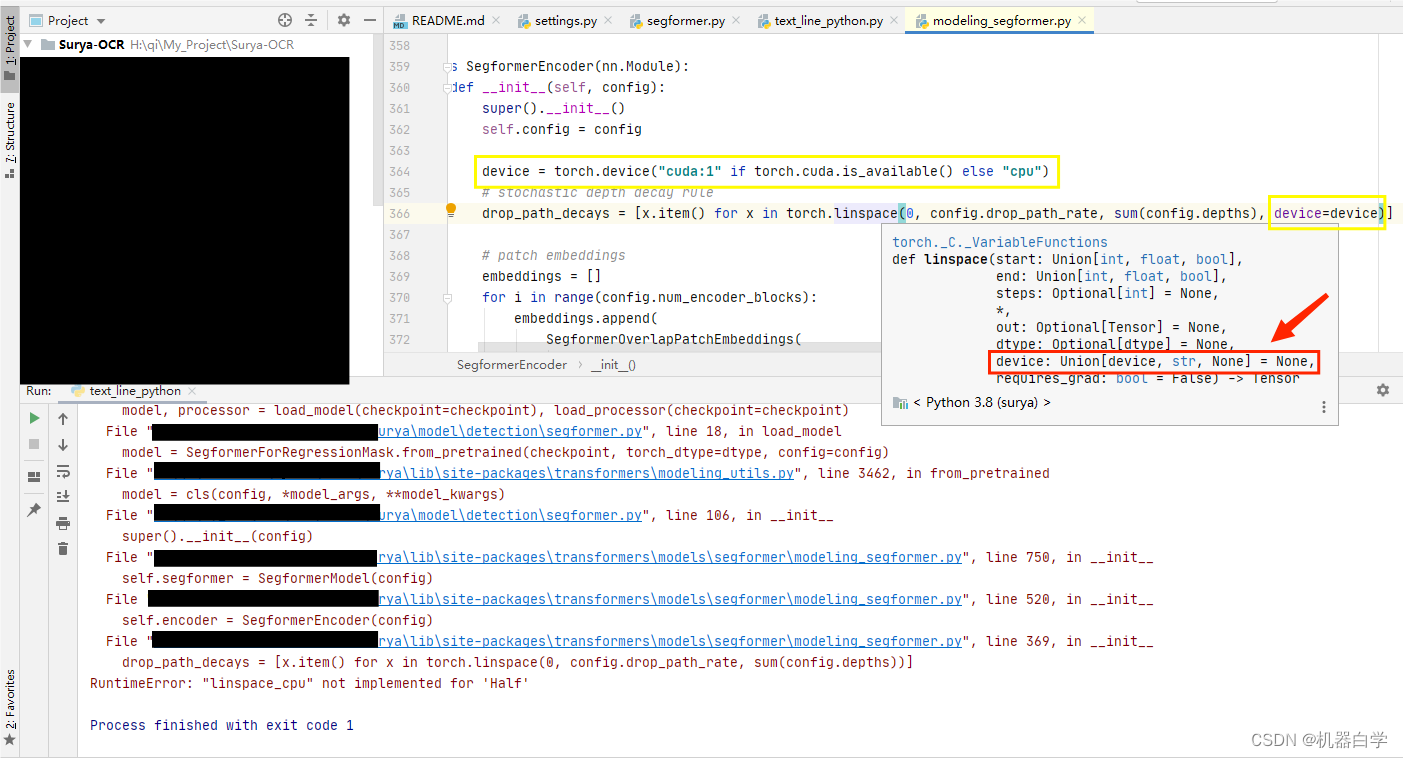The height and width of the screenshot is (758, 1403).
Task: Open Run panel settings gear
Action: click(x=1383, y=390)
